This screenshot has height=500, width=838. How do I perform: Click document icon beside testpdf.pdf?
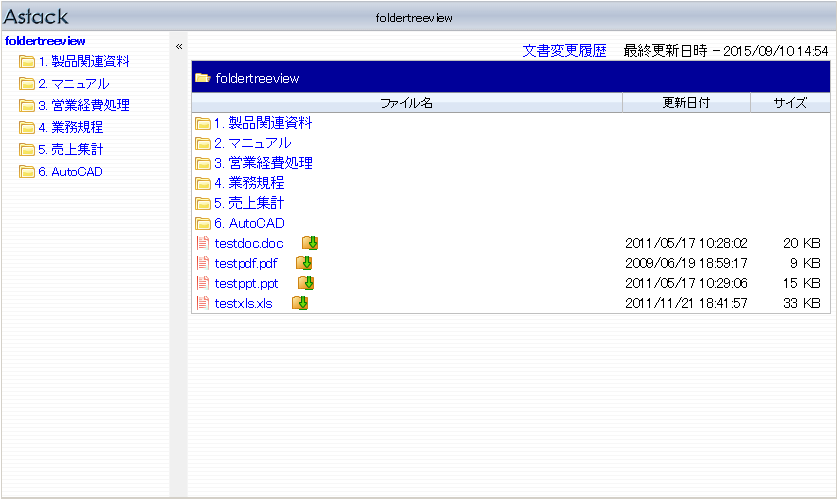[x=203, y=263]
